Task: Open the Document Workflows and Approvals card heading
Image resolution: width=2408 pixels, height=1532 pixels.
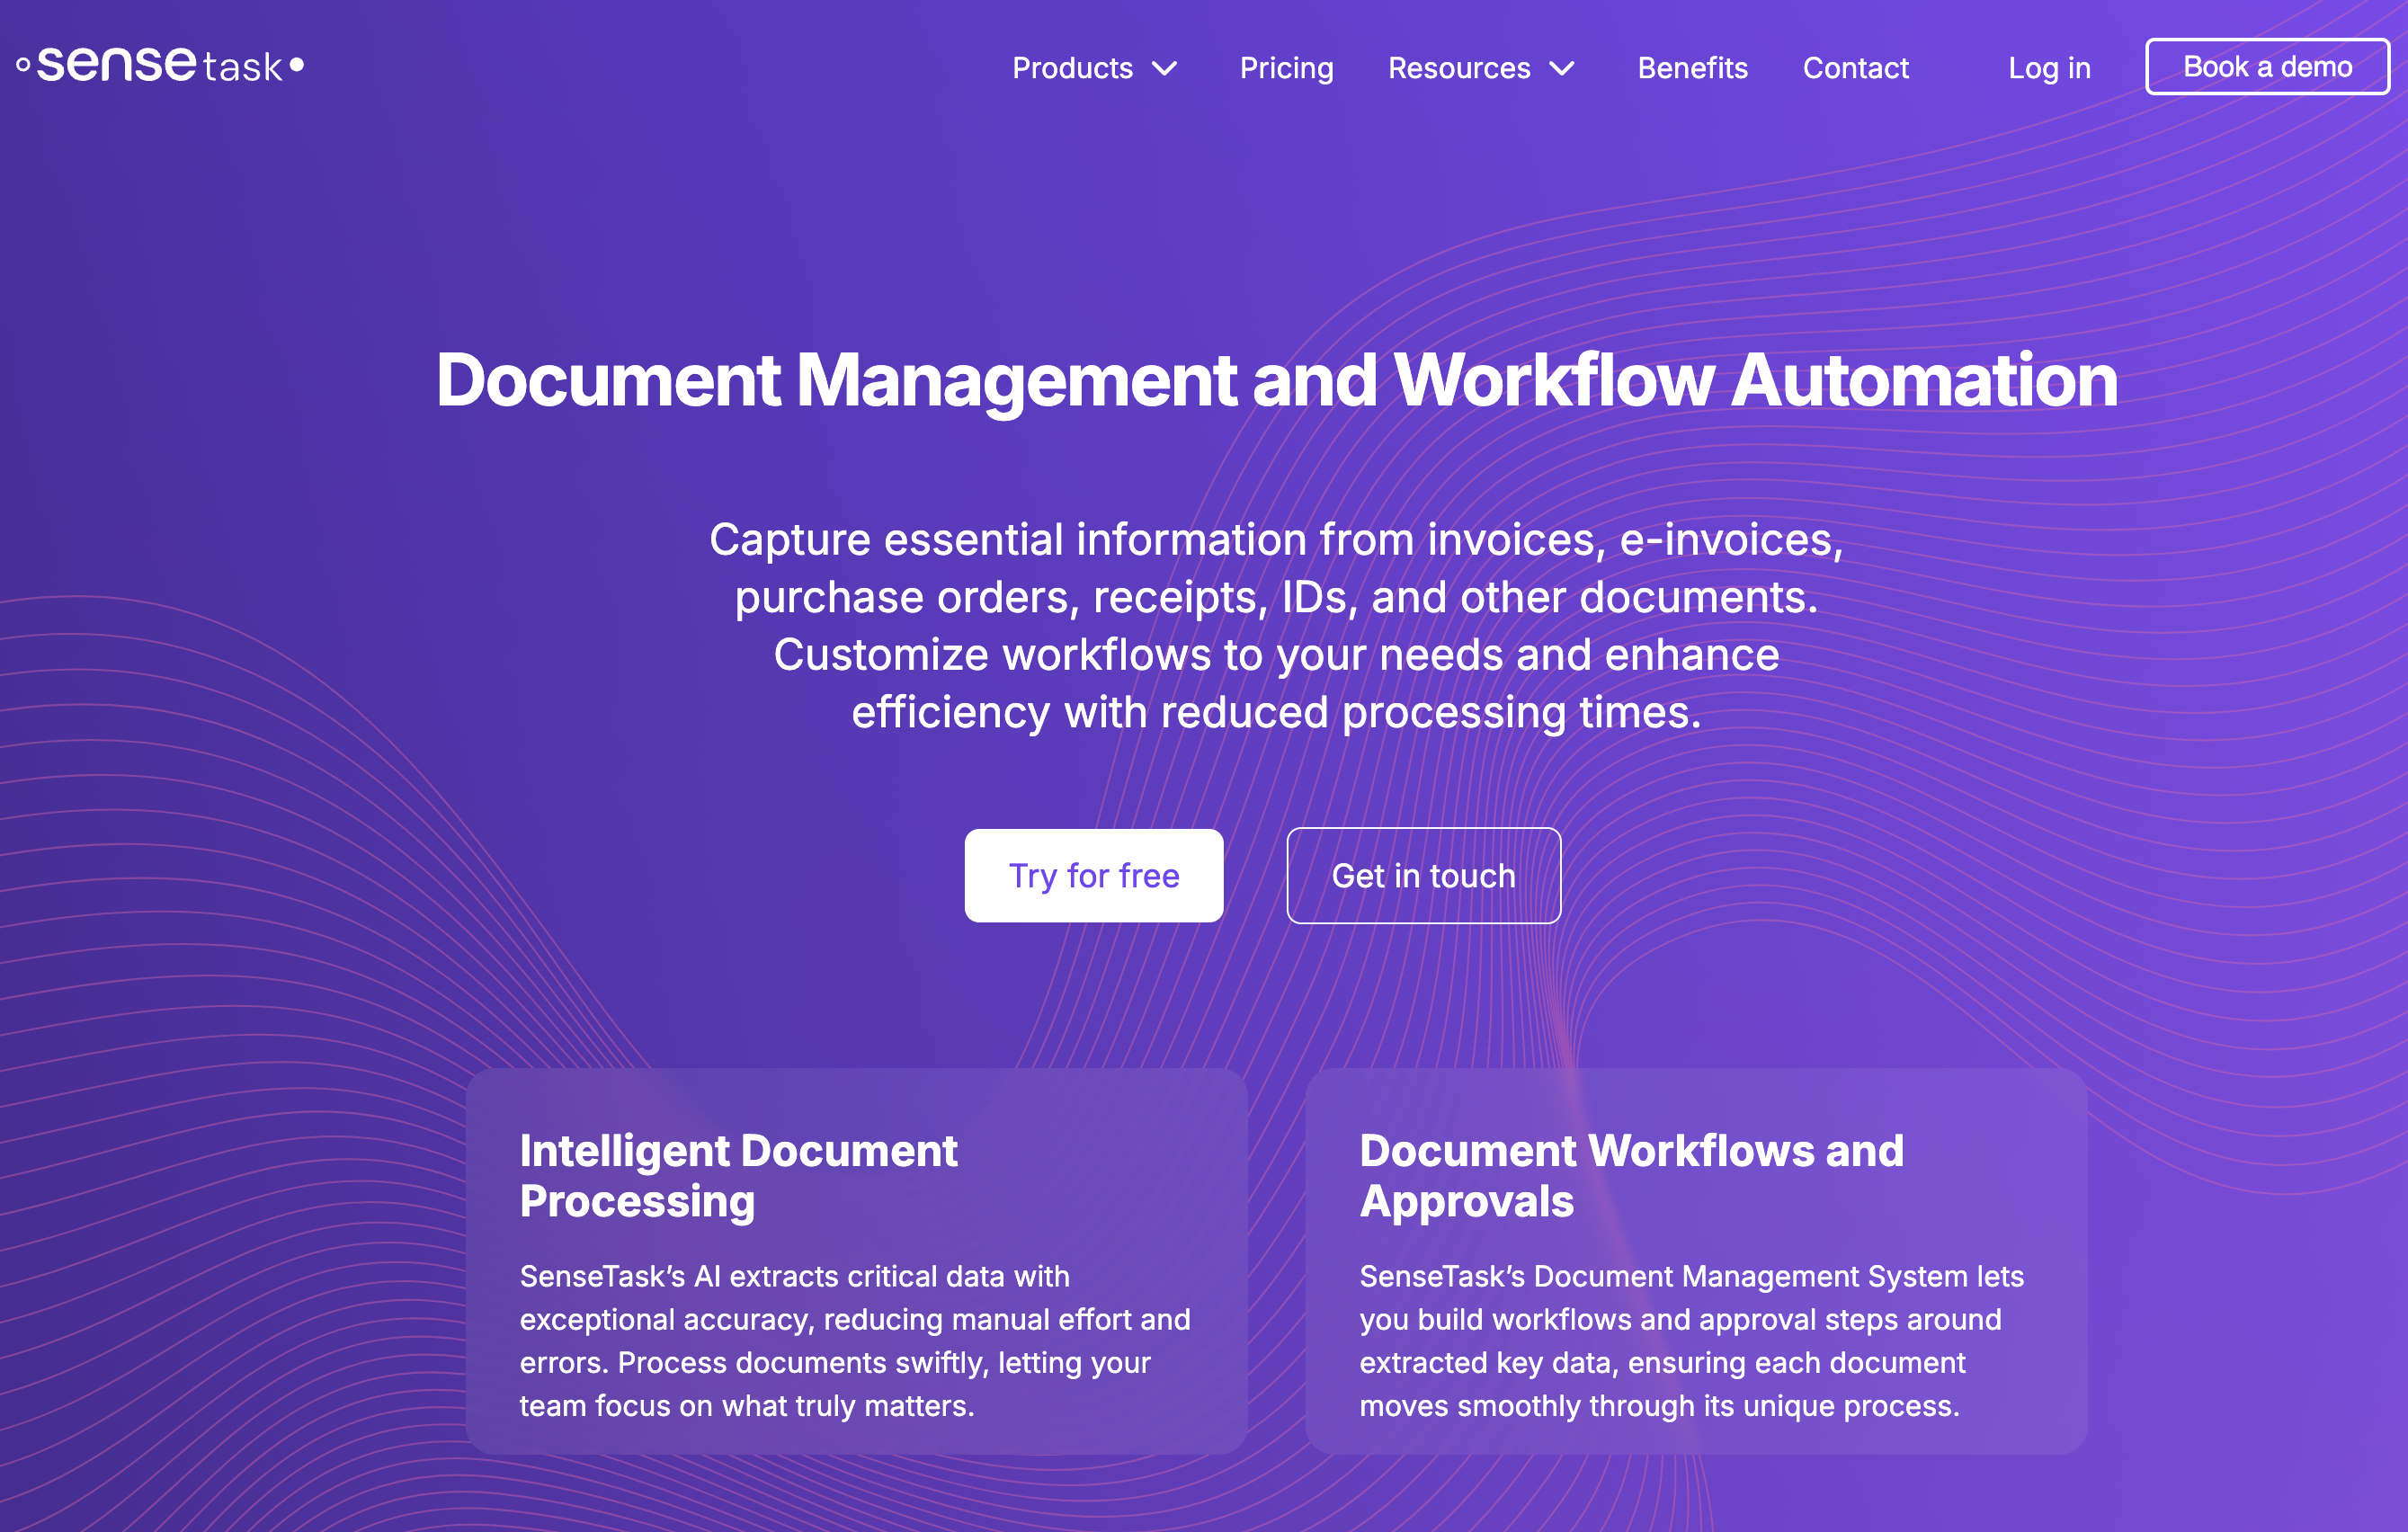Action: point(1631,1175)
